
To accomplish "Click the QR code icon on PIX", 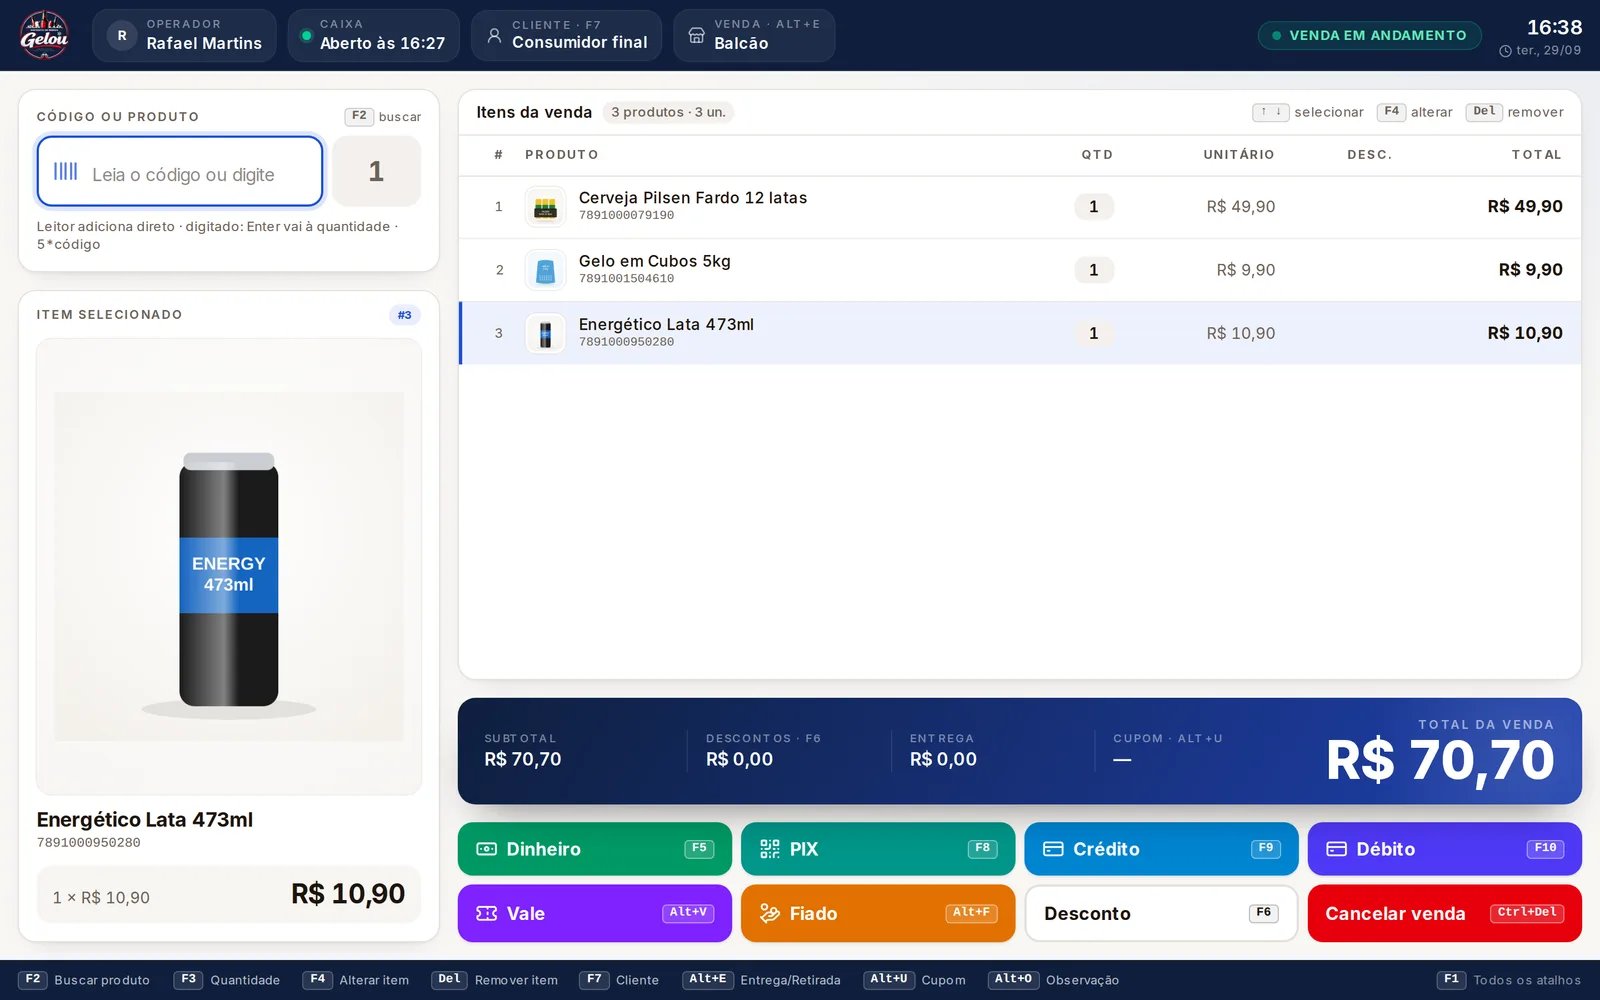I will (x=770, y=849).
